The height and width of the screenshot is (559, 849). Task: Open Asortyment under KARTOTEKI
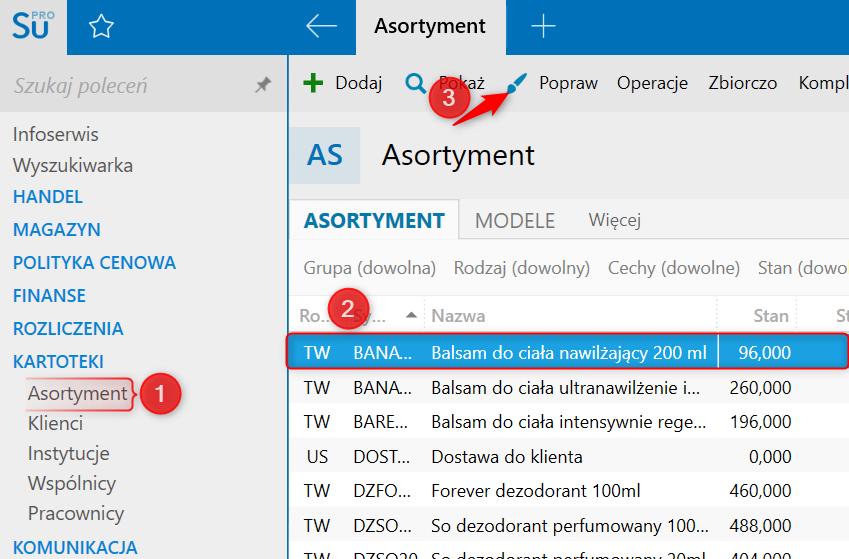(77, 393)
